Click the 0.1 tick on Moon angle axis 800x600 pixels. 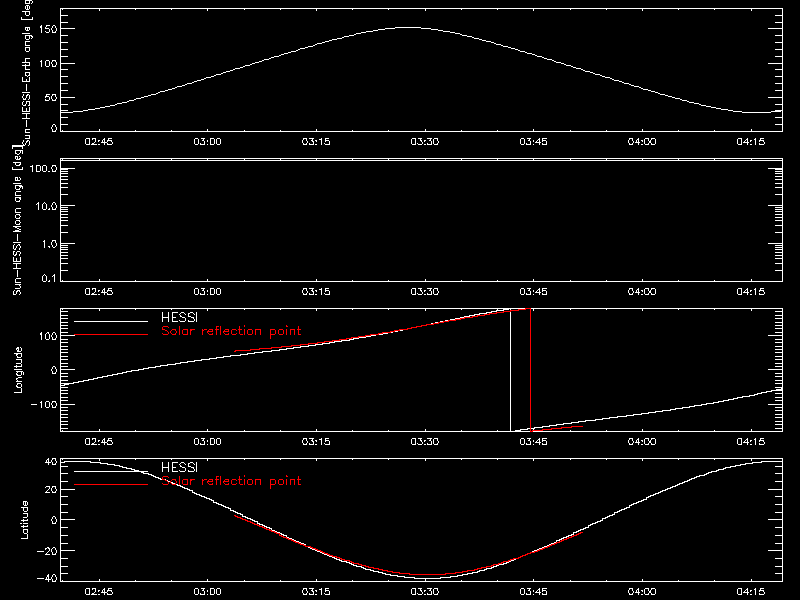coord(49,278)
